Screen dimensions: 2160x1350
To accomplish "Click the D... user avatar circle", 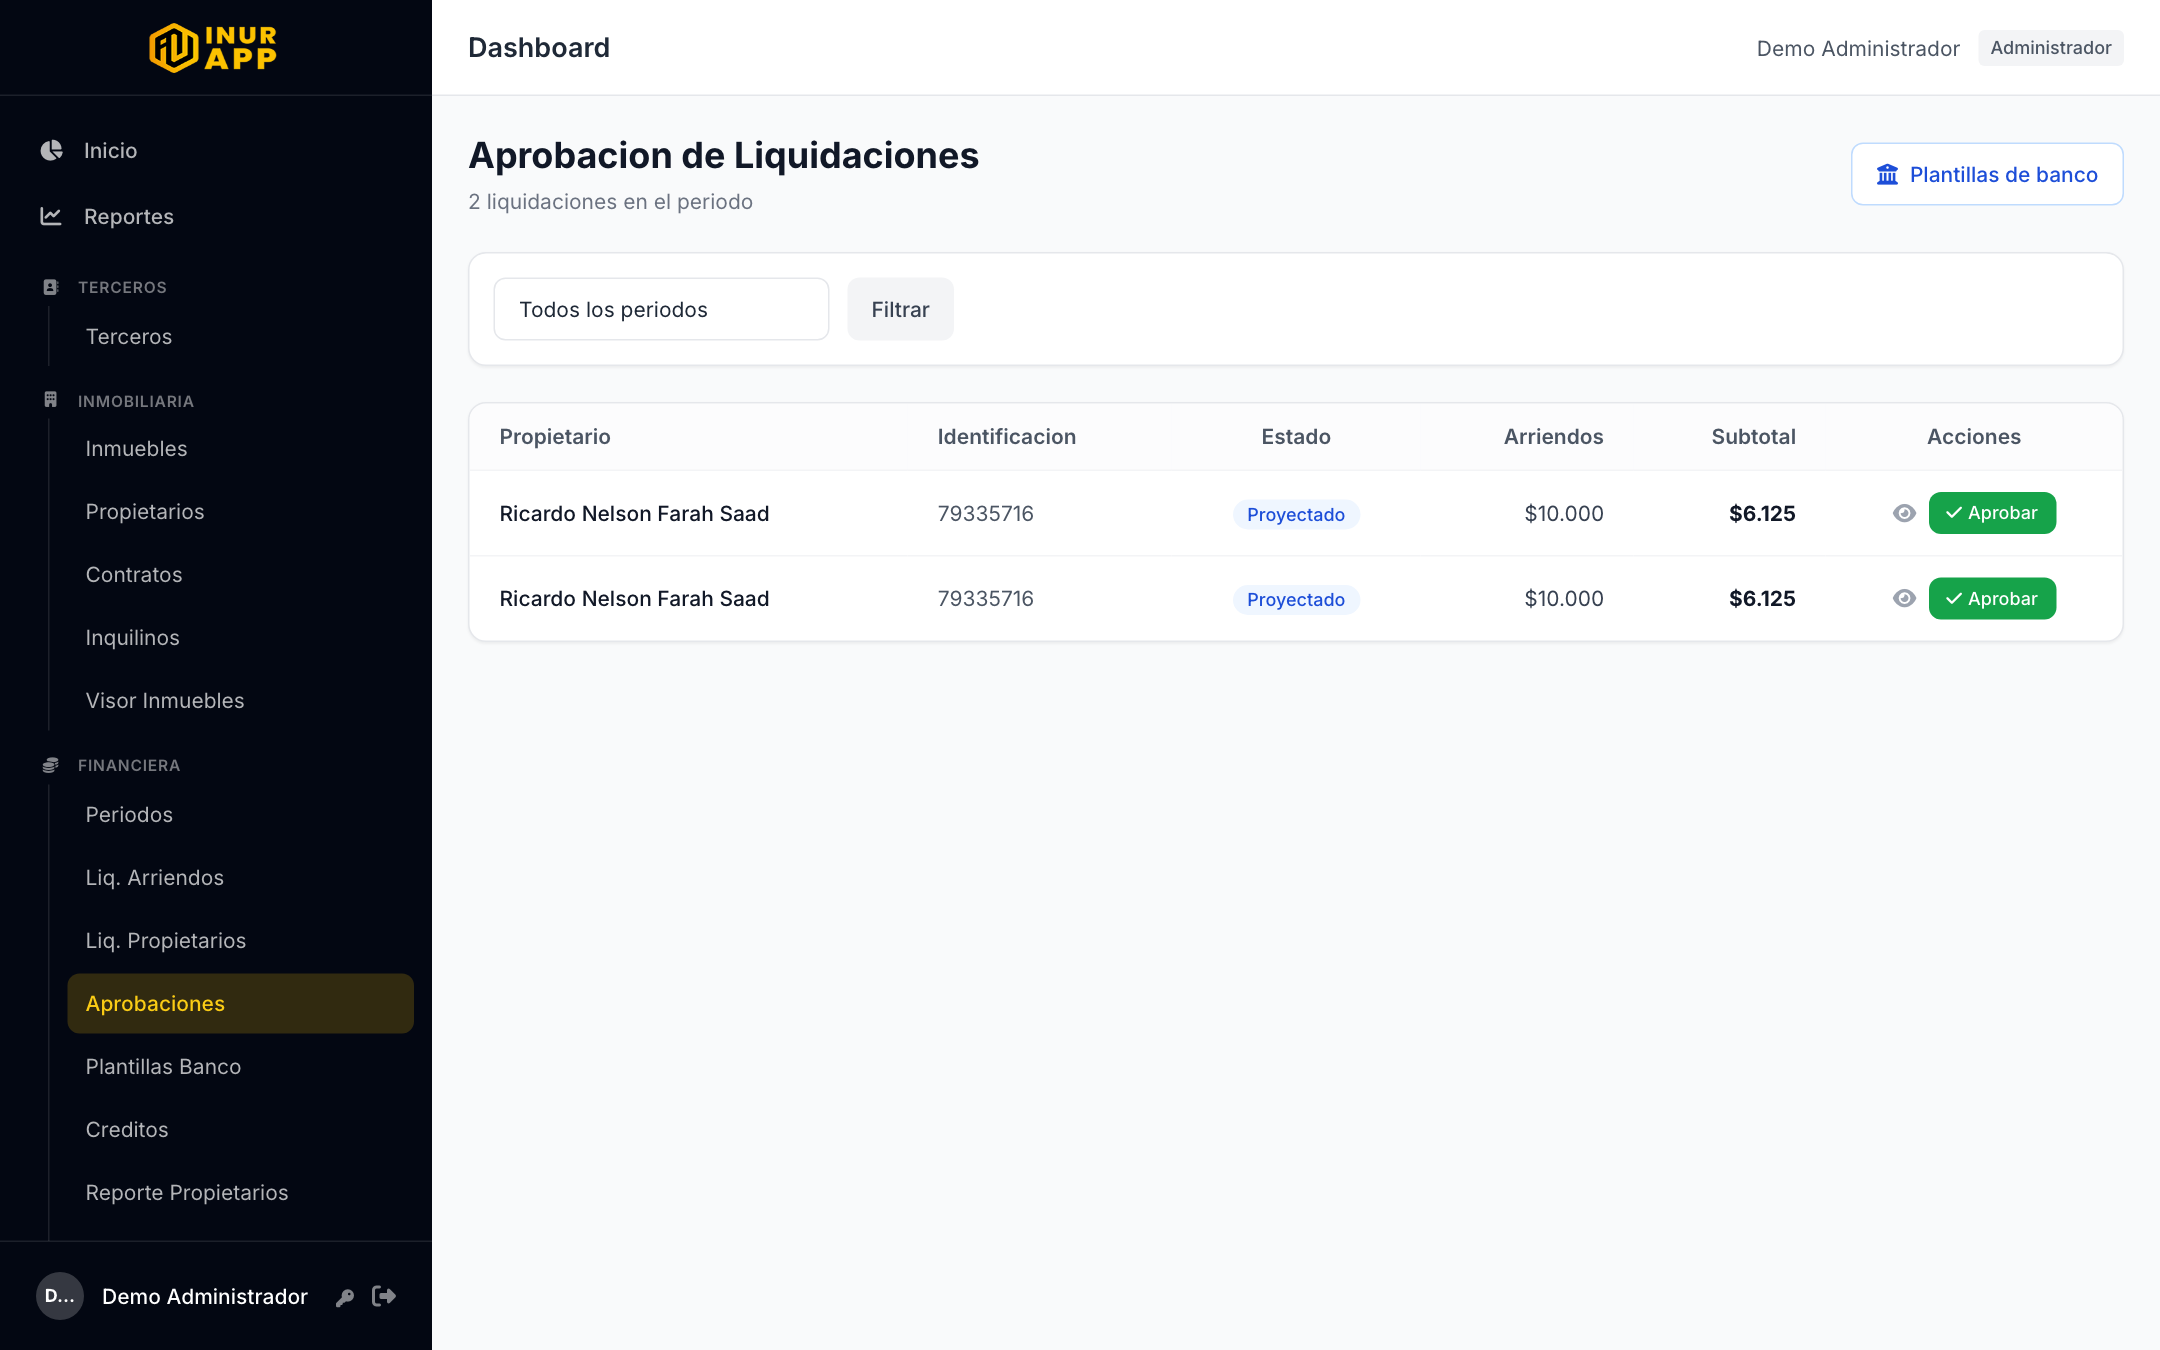I will [x=60, y=1296].
